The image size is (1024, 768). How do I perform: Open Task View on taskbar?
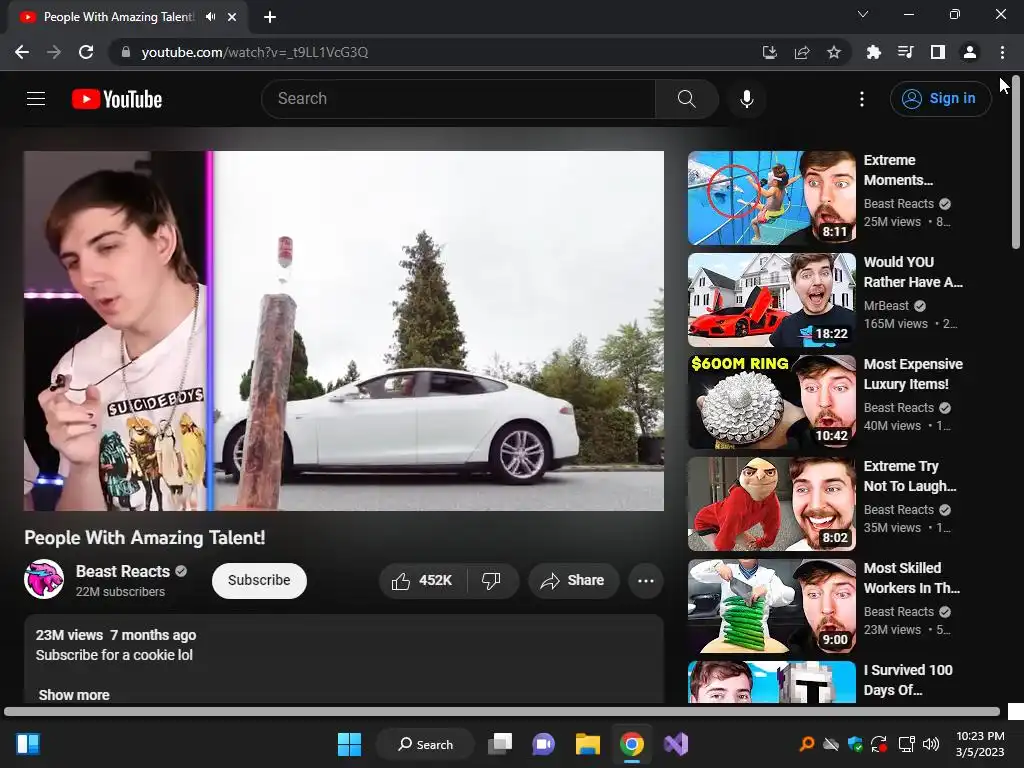click(x=500, y=744)
